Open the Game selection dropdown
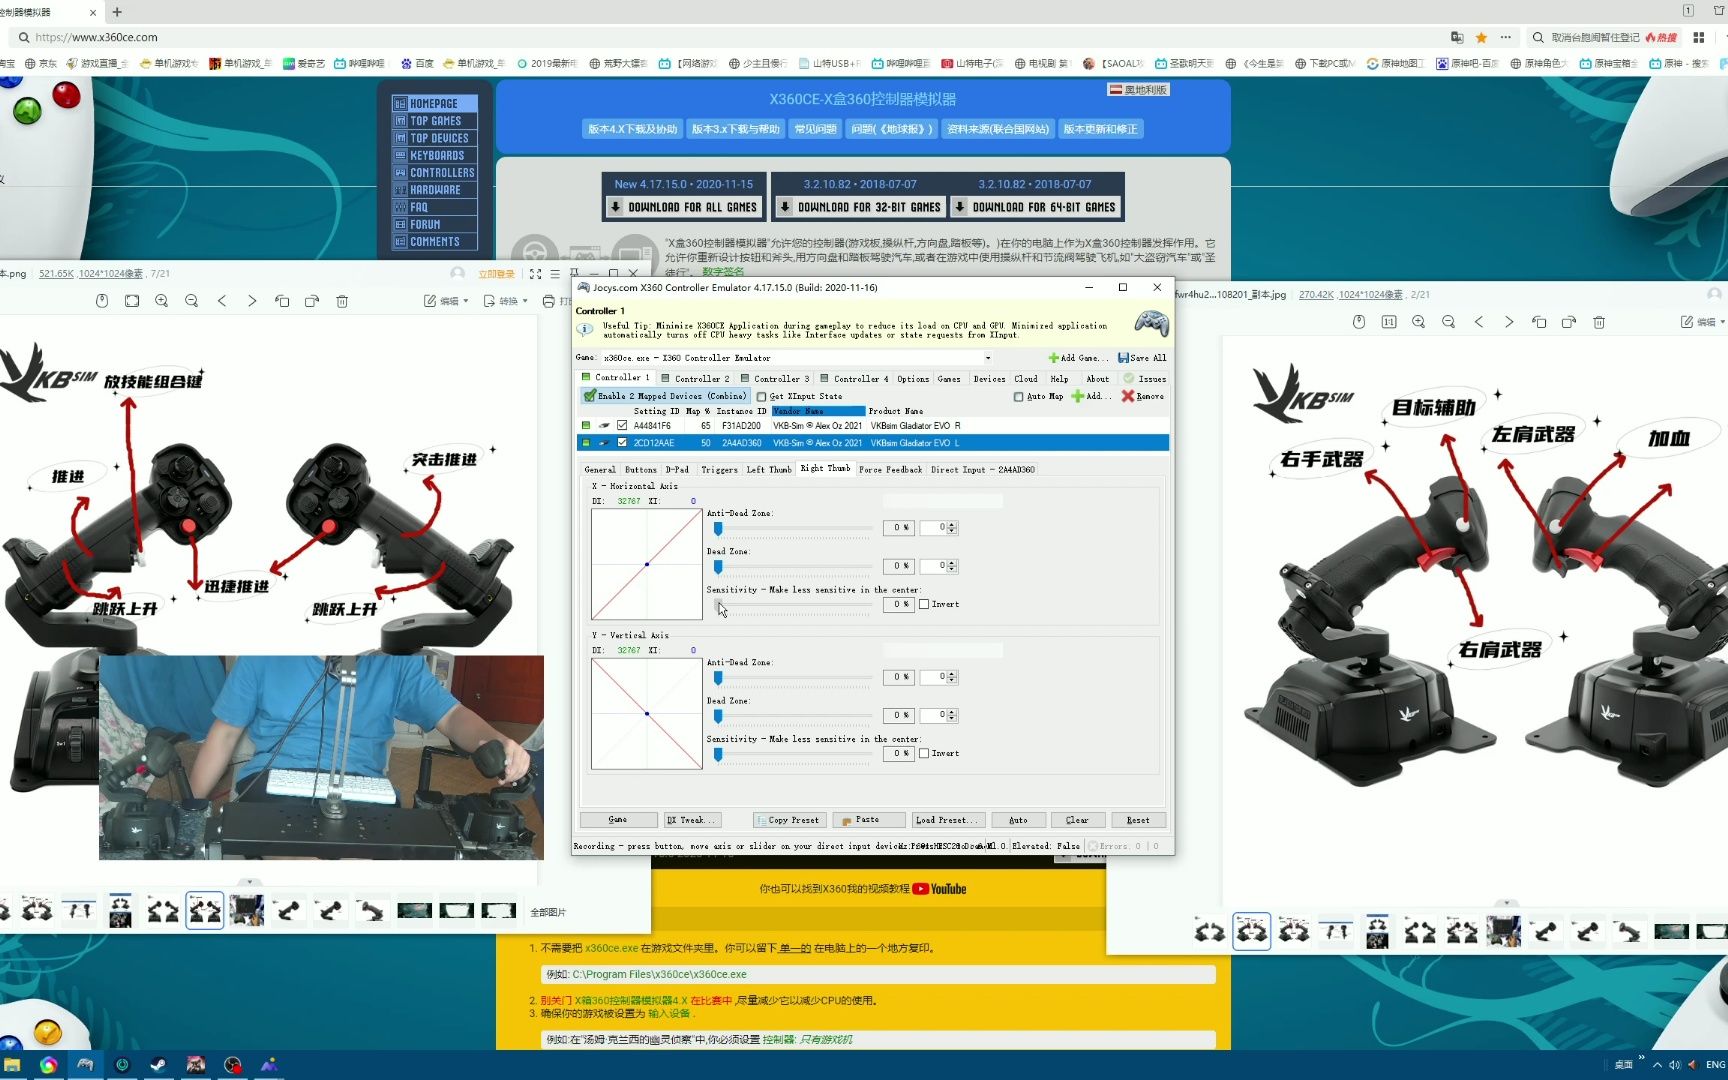 tap(988, 357)
